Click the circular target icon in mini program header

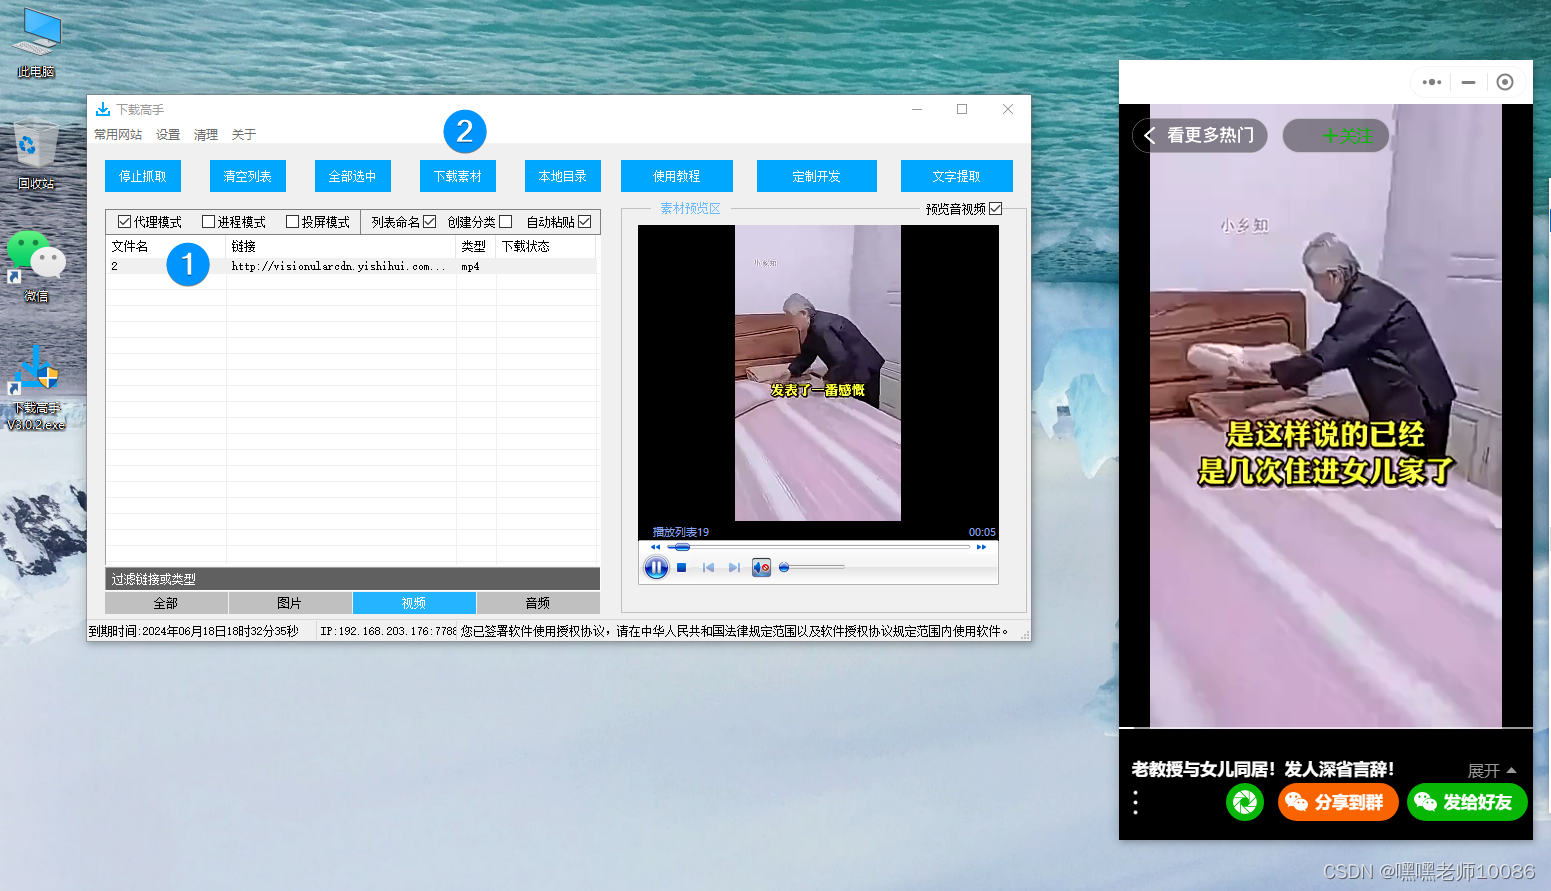(x=1505, y=82)
